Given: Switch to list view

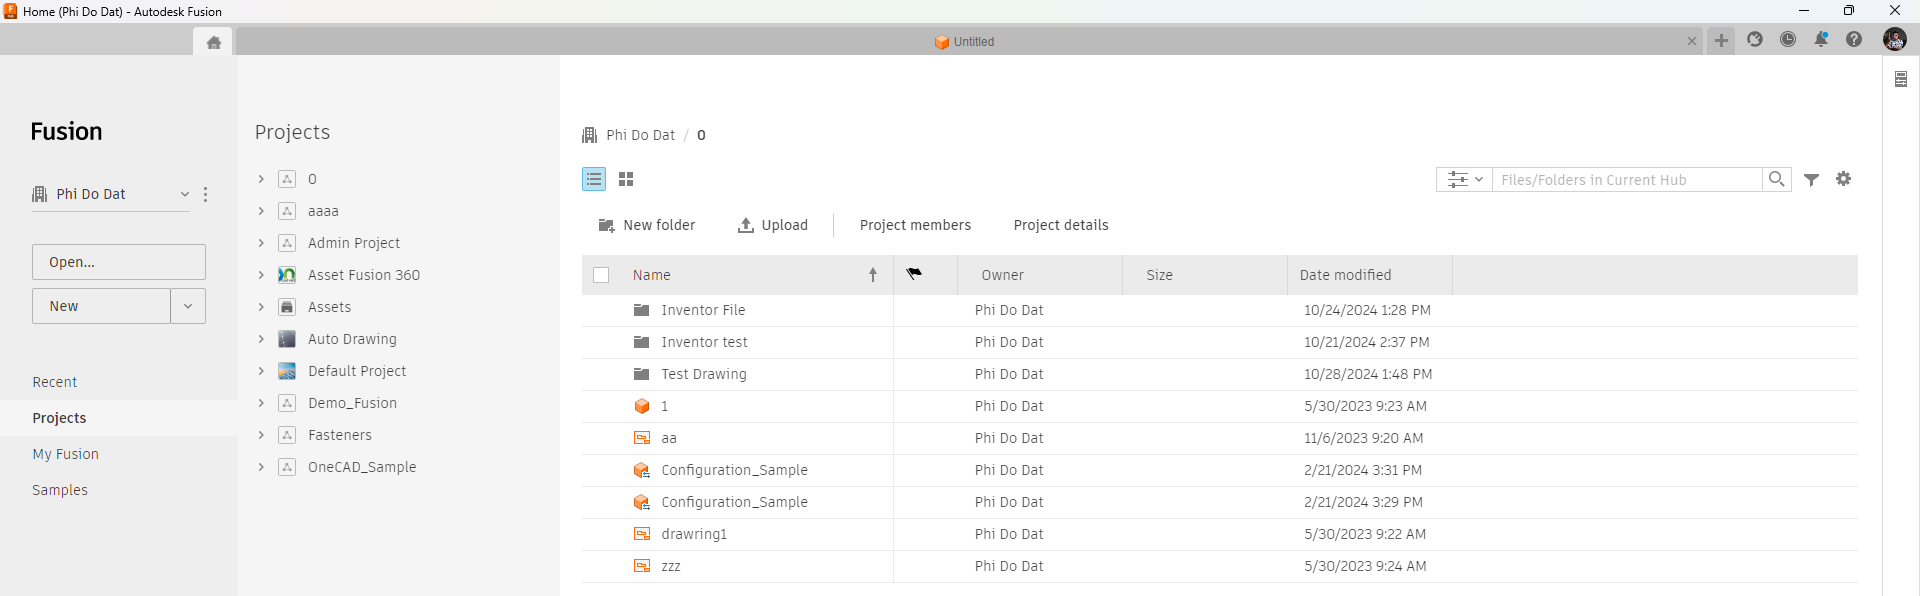Looking at the screenshot, I should click(x=594, y=179).
